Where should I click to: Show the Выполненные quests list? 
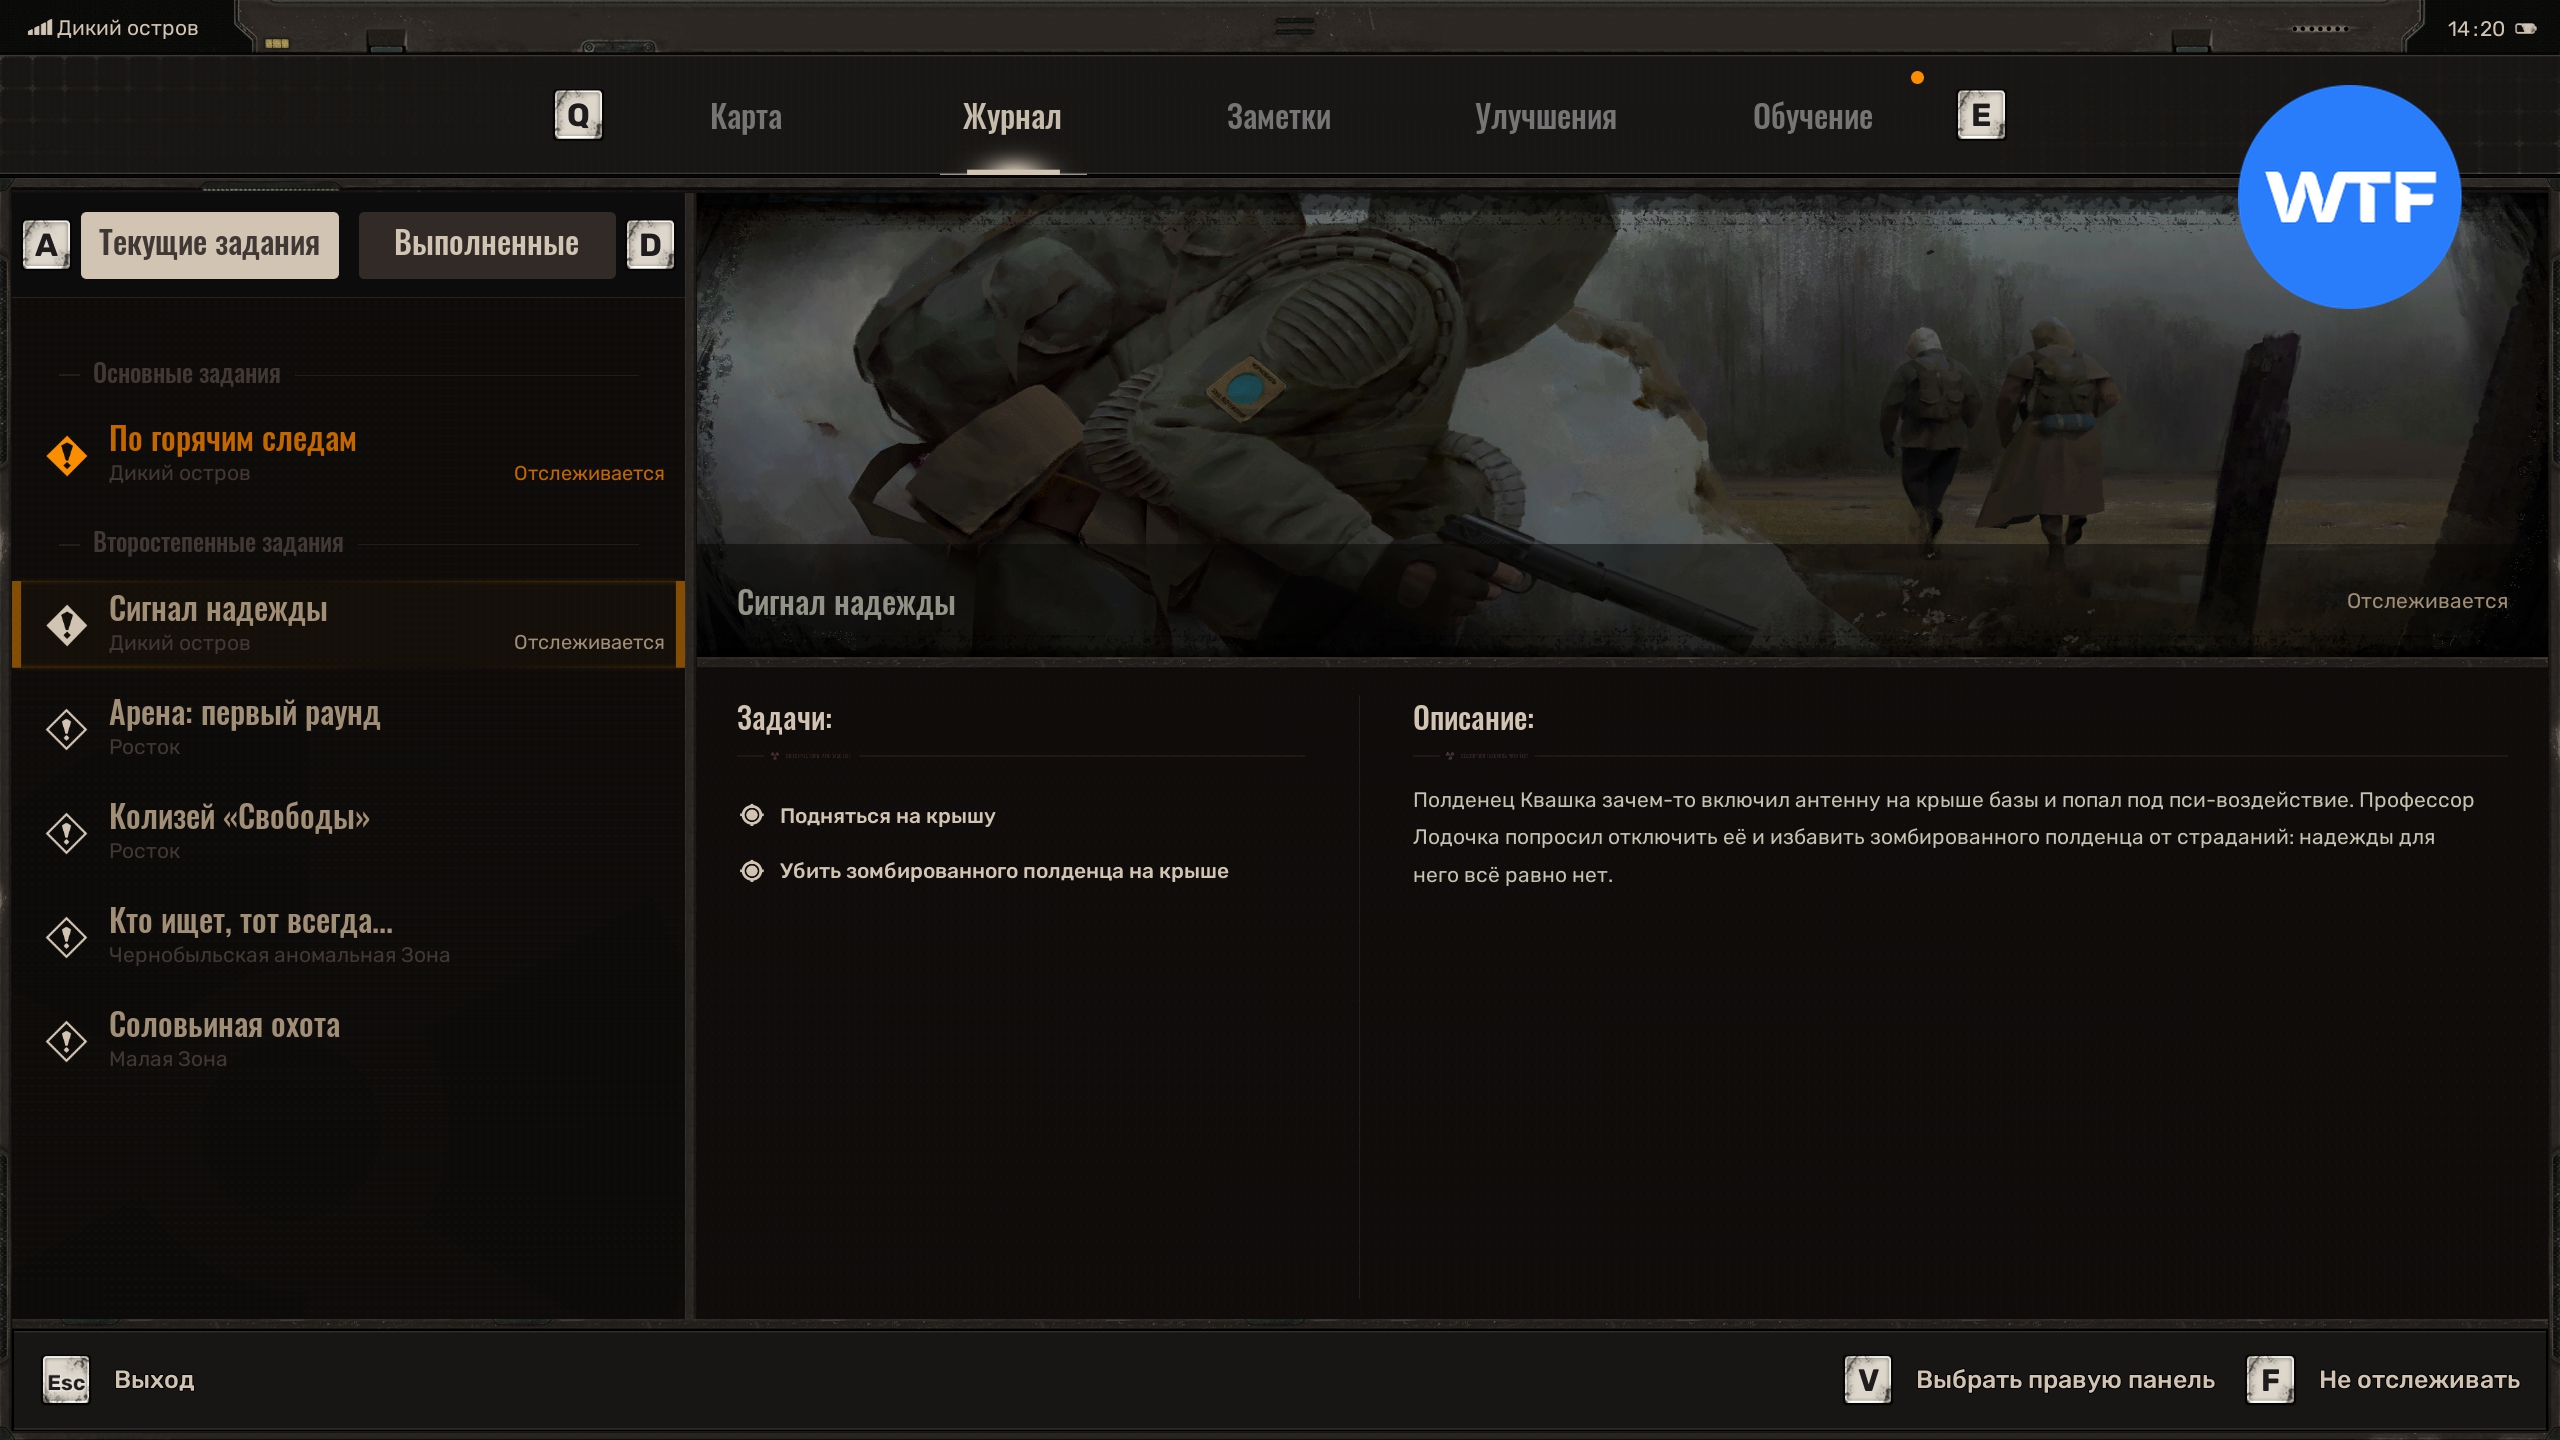486,244
